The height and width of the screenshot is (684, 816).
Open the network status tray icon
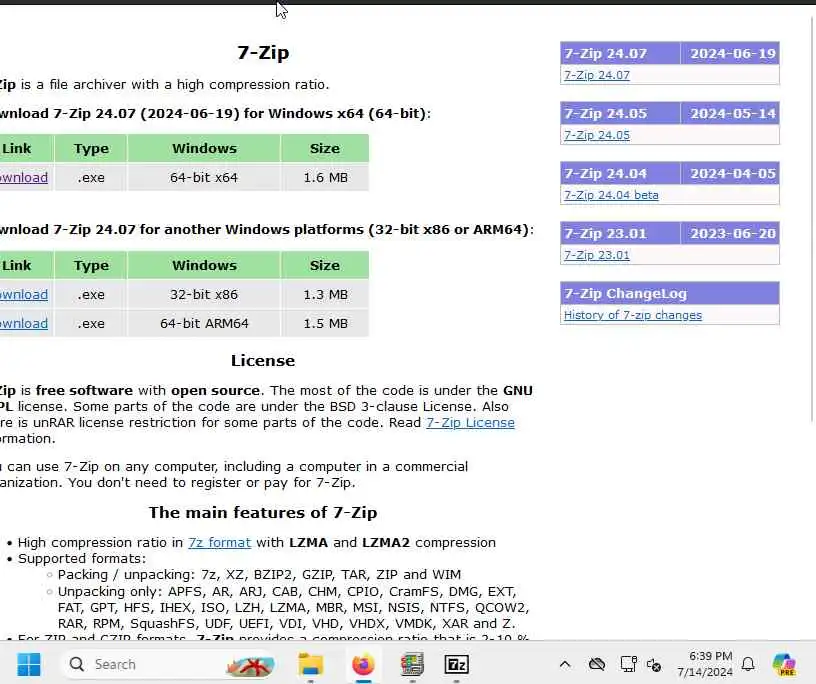click(629, 664)
